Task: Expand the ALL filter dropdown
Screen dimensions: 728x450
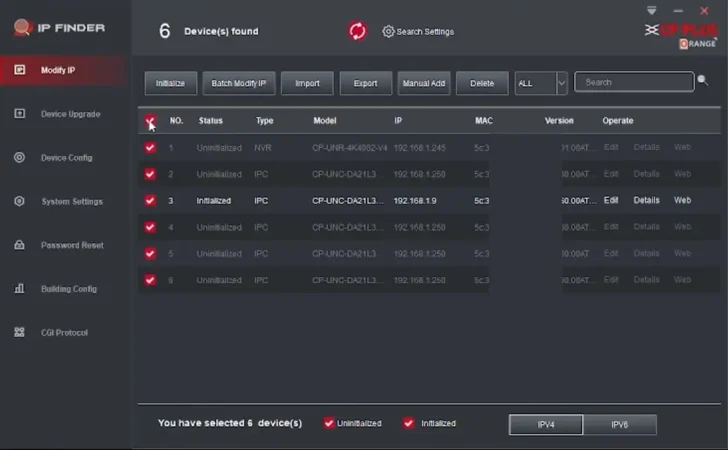Action: (561, 83)
